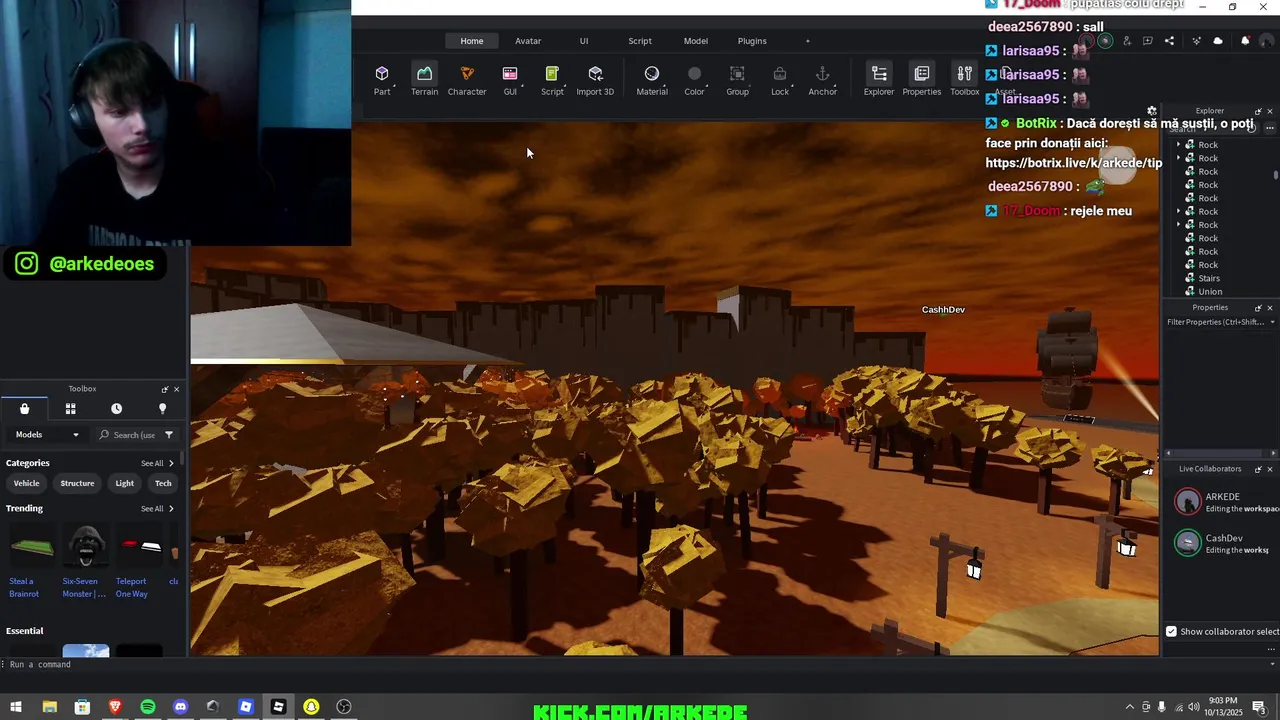Image resolution: width=1280 pixels, height=720 pixels.
Task: Select the Steal a Brainrot model thumbnail
Action: [32, 547]
